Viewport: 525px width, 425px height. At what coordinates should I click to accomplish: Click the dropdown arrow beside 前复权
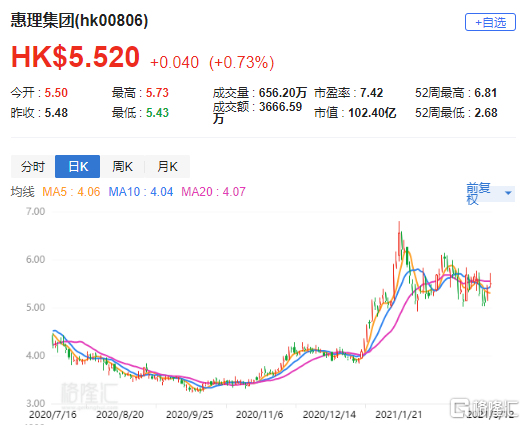click(508, 193)
